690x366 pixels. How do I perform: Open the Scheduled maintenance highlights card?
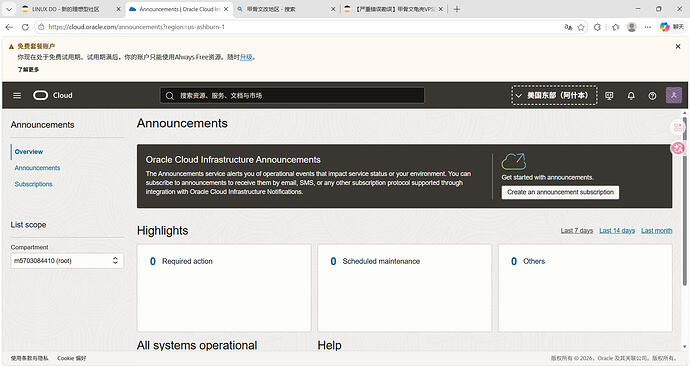click(x=404, y=288)
